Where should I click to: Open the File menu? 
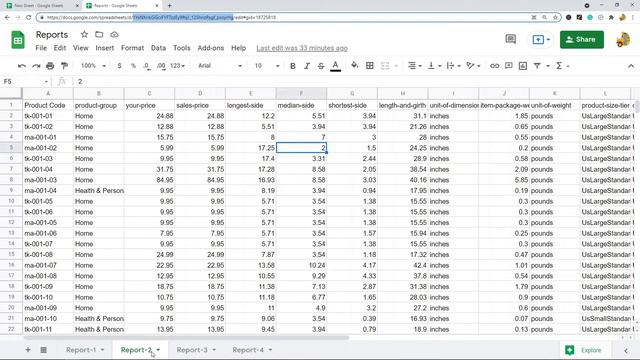[x=41, y=48]
